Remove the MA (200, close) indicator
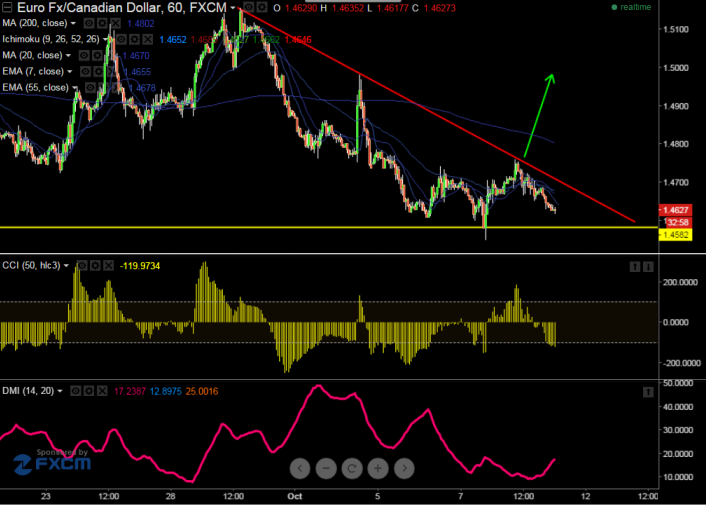The image size is (706, 505). [116, 23]
